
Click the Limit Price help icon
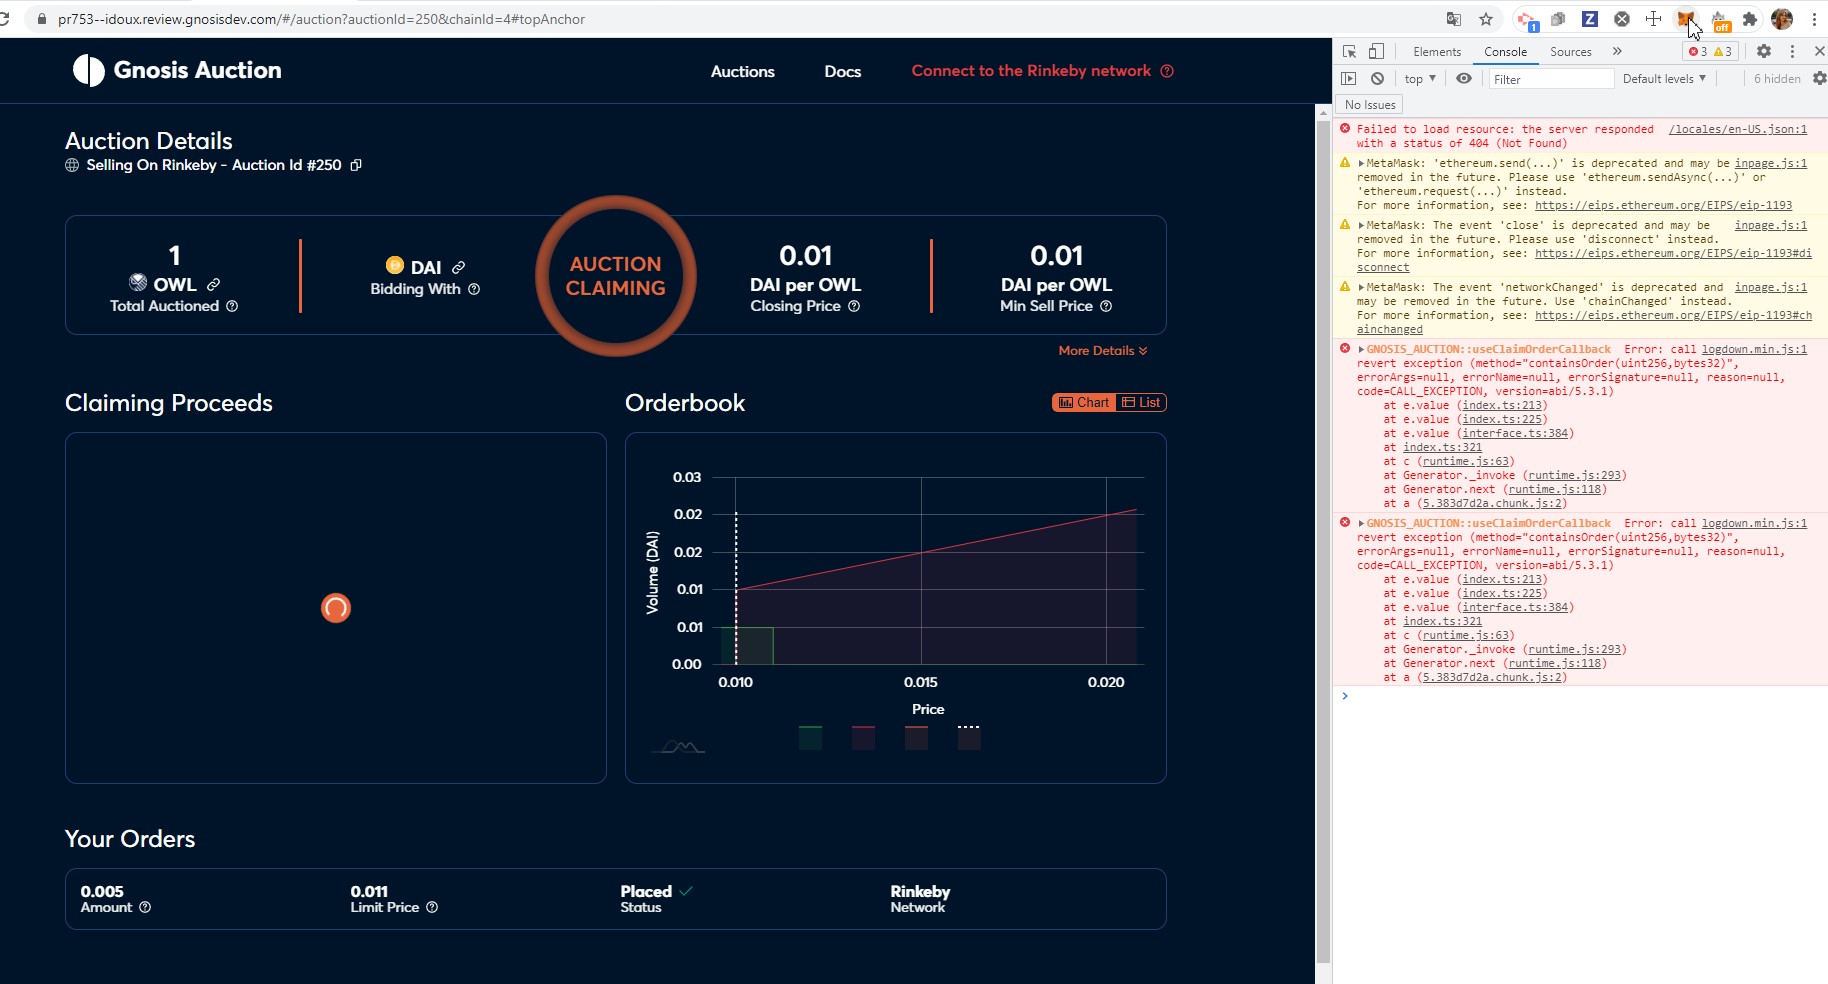[432, 907]
